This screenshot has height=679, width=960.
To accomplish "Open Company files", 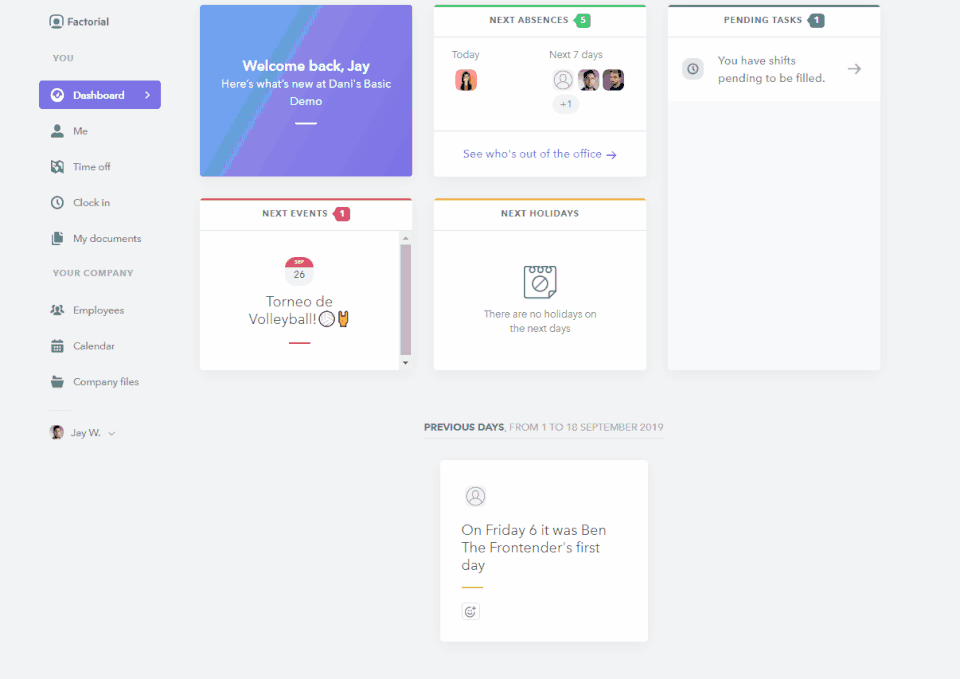I will pos(106,382).
